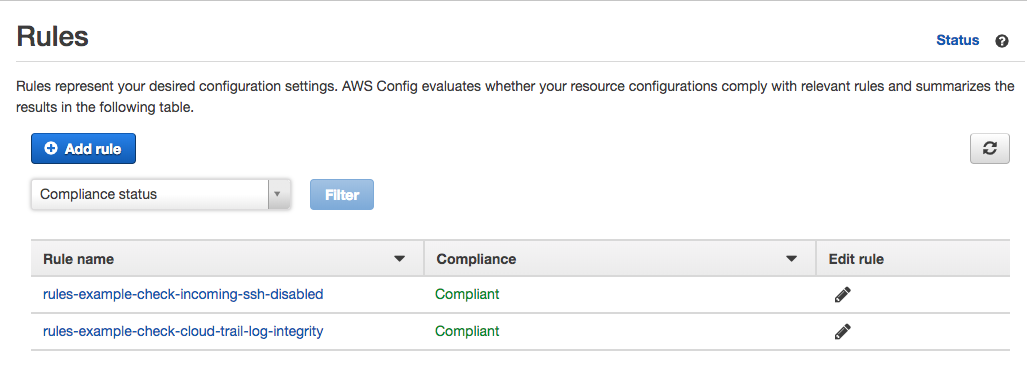1027x385 pixels.
Task: Open rules-example-check-cloud-trail-log-integrity rule
Action: click(x=183, y=331)
